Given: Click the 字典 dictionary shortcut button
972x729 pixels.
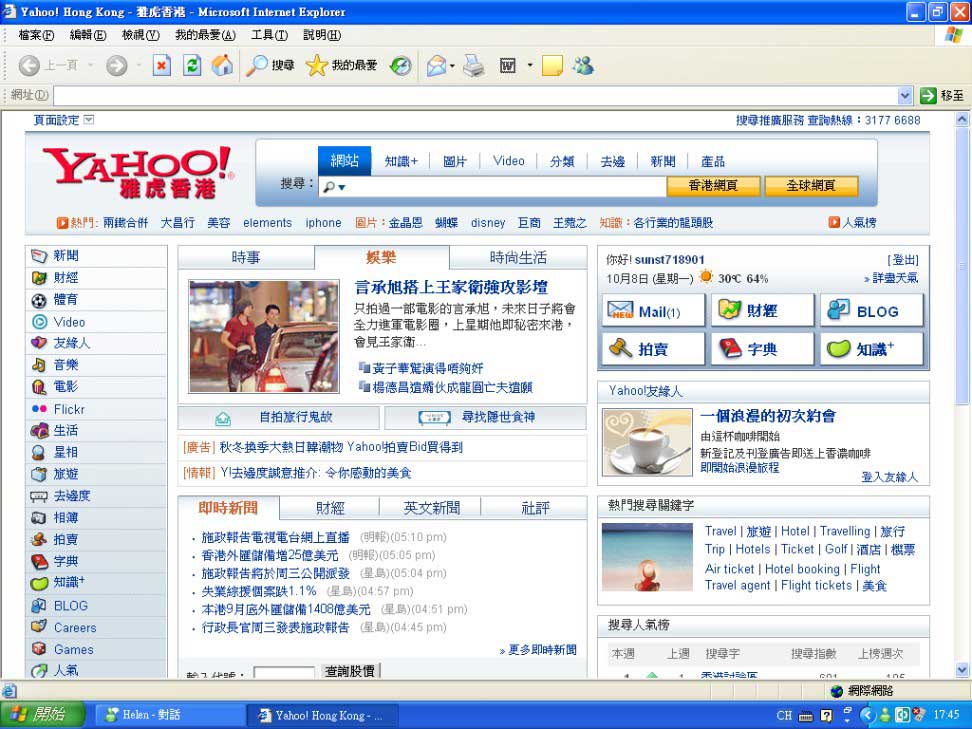Looking at the screenshot, I should pyautogui.click(x=762, y=349).
